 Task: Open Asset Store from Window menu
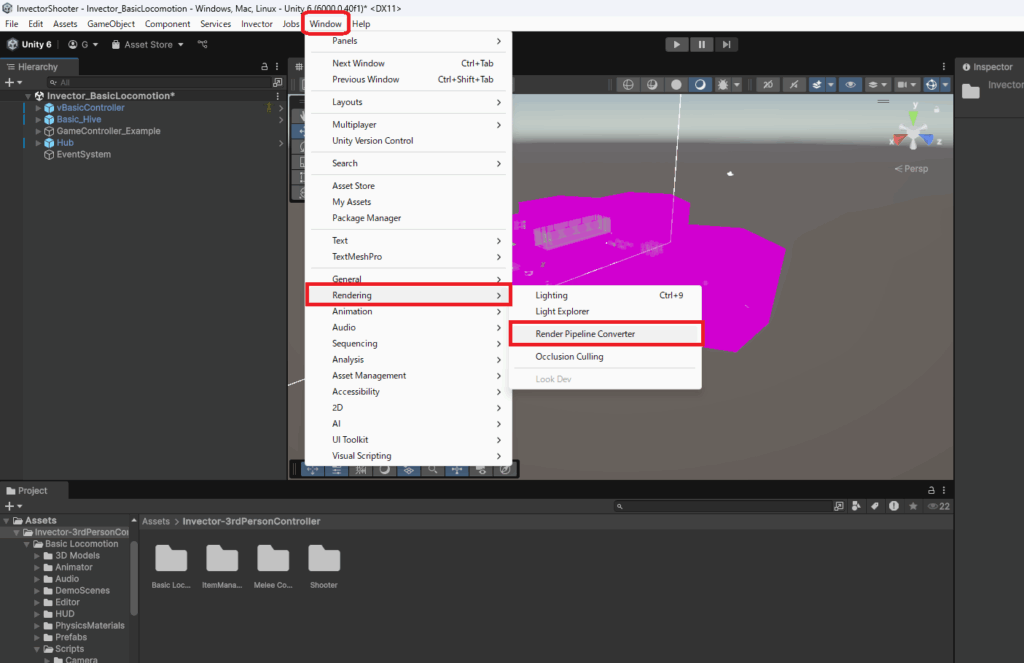(408, 186)
